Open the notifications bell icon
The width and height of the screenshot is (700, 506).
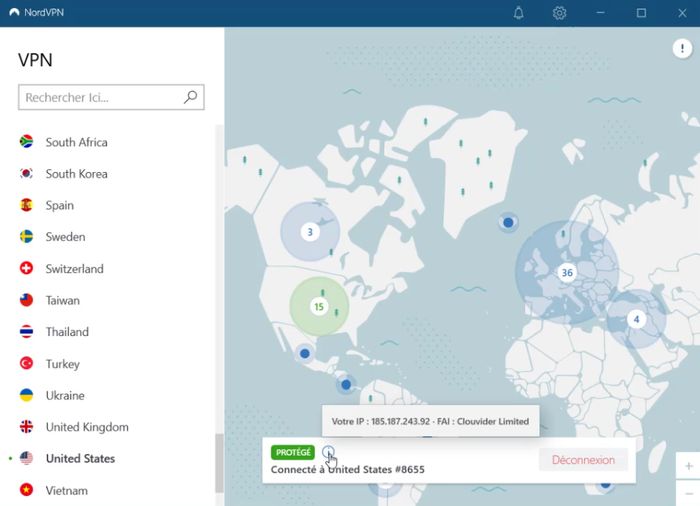click(518, 13)
